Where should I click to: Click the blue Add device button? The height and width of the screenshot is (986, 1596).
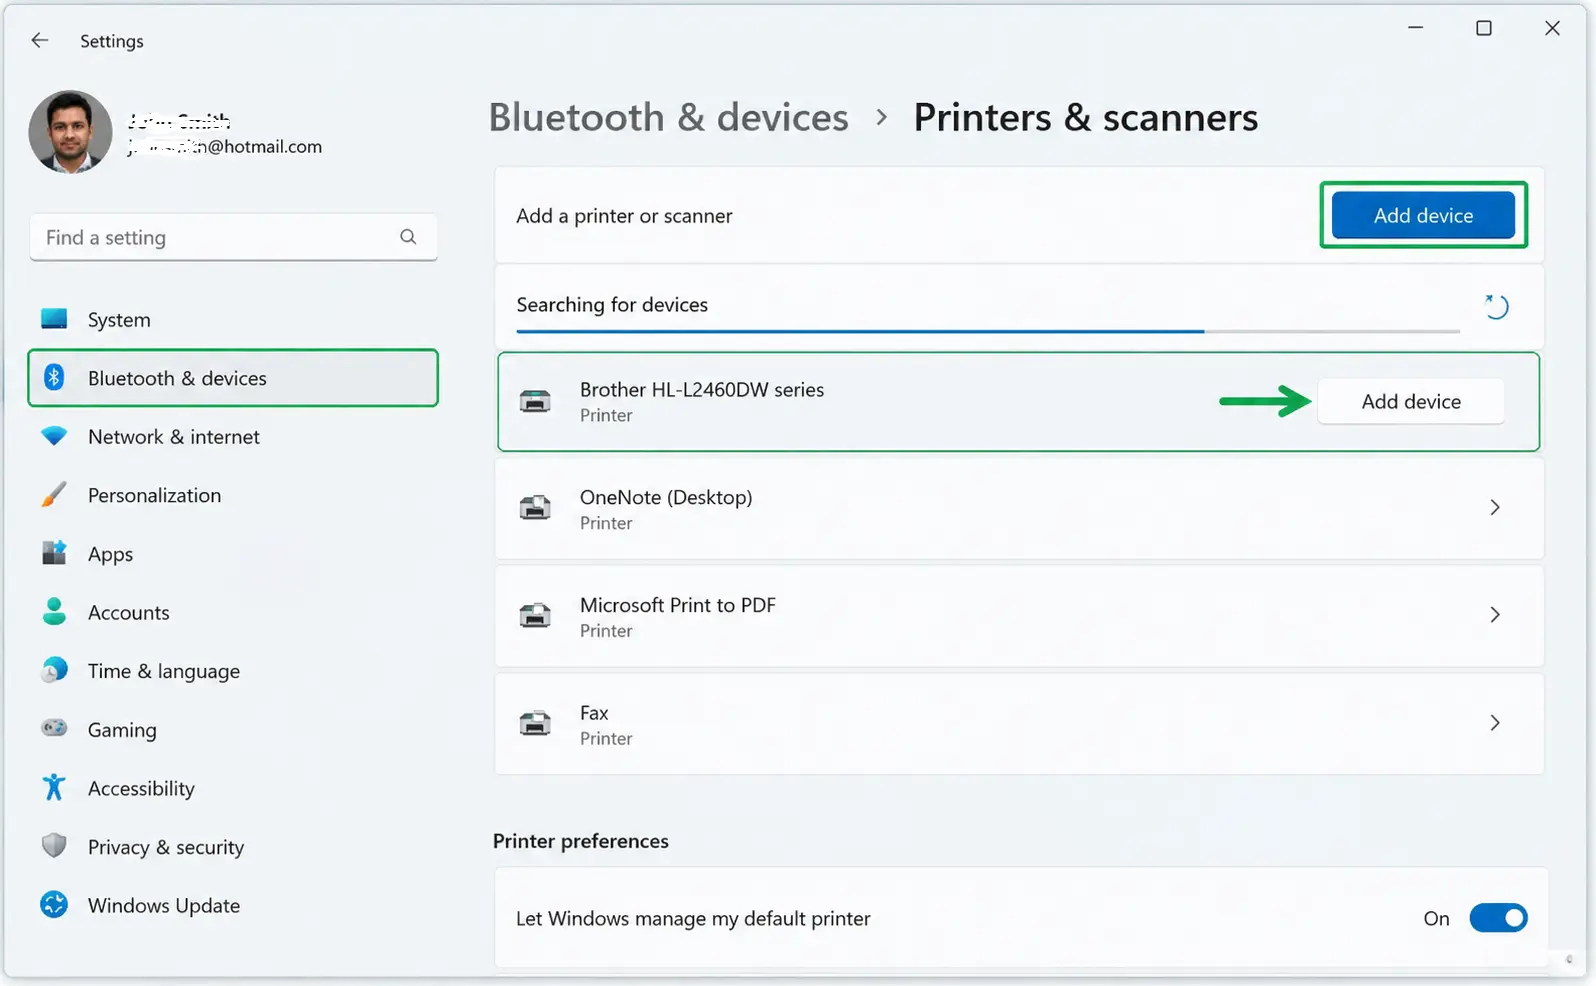pyautogui.click(x=1423, y=215)
